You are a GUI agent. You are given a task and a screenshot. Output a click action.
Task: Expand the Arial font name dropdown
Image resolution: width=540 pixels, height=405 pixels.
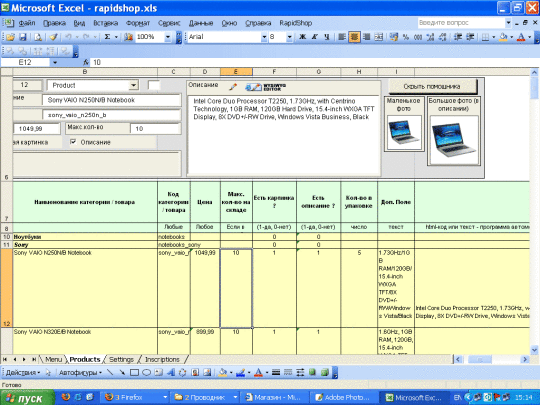[264, 37]
